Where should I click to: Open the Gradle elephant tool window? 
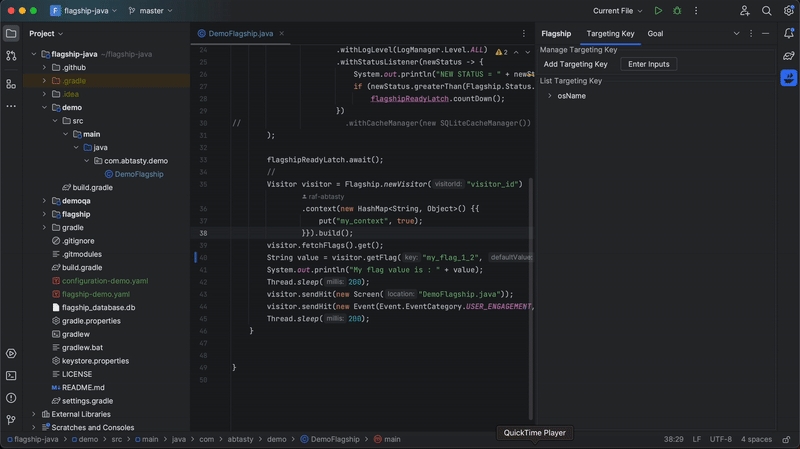point(789,55)
